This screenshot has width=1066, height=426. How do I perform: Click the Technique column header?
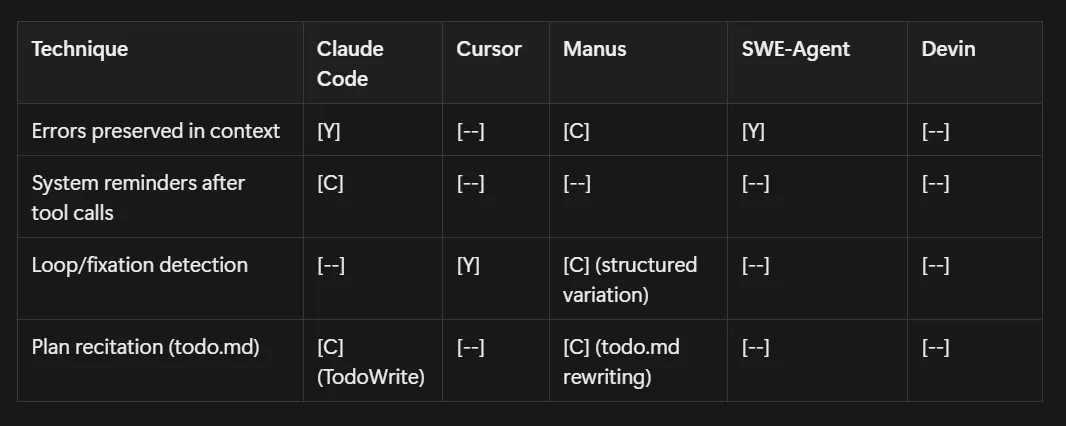(80, 49)
